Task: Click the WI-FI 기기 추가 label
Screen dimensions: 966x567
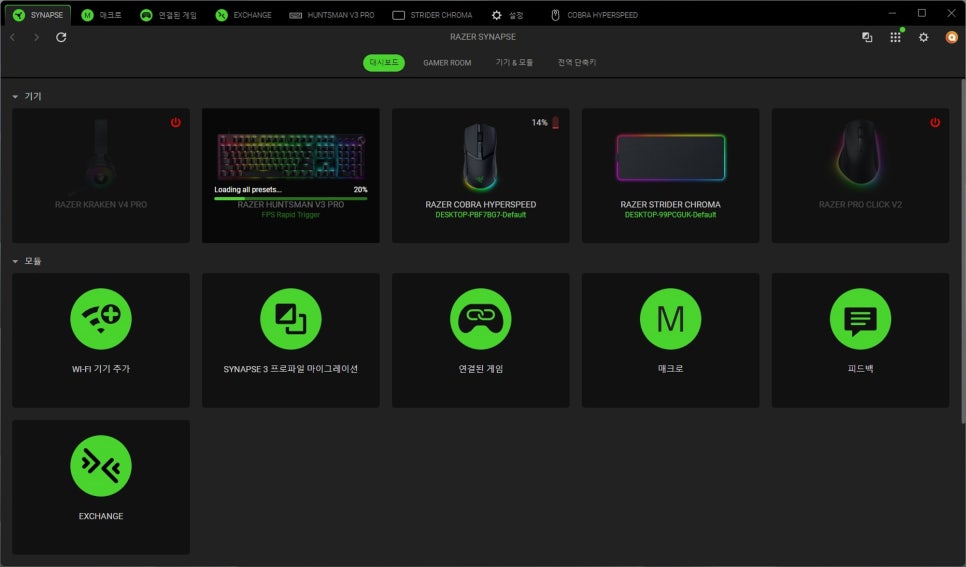Action: (x=100, y=369)
